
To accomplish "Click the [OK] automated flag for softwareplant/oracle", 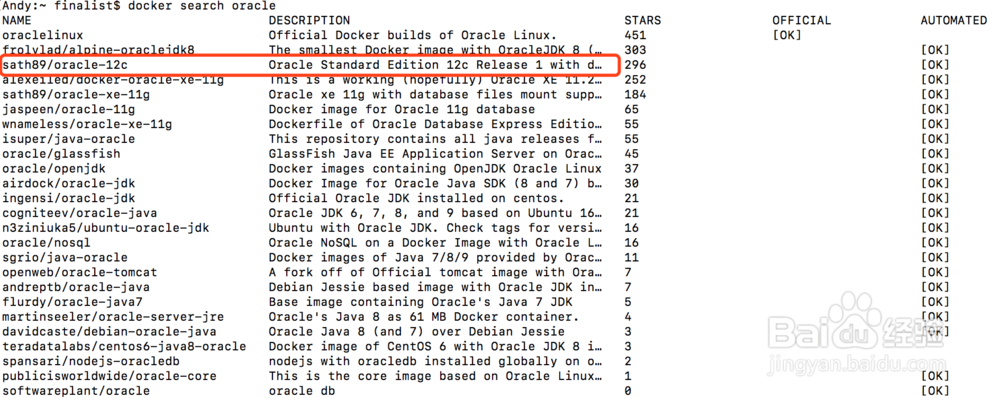I will pyautogui.click(x=935, y=391).
